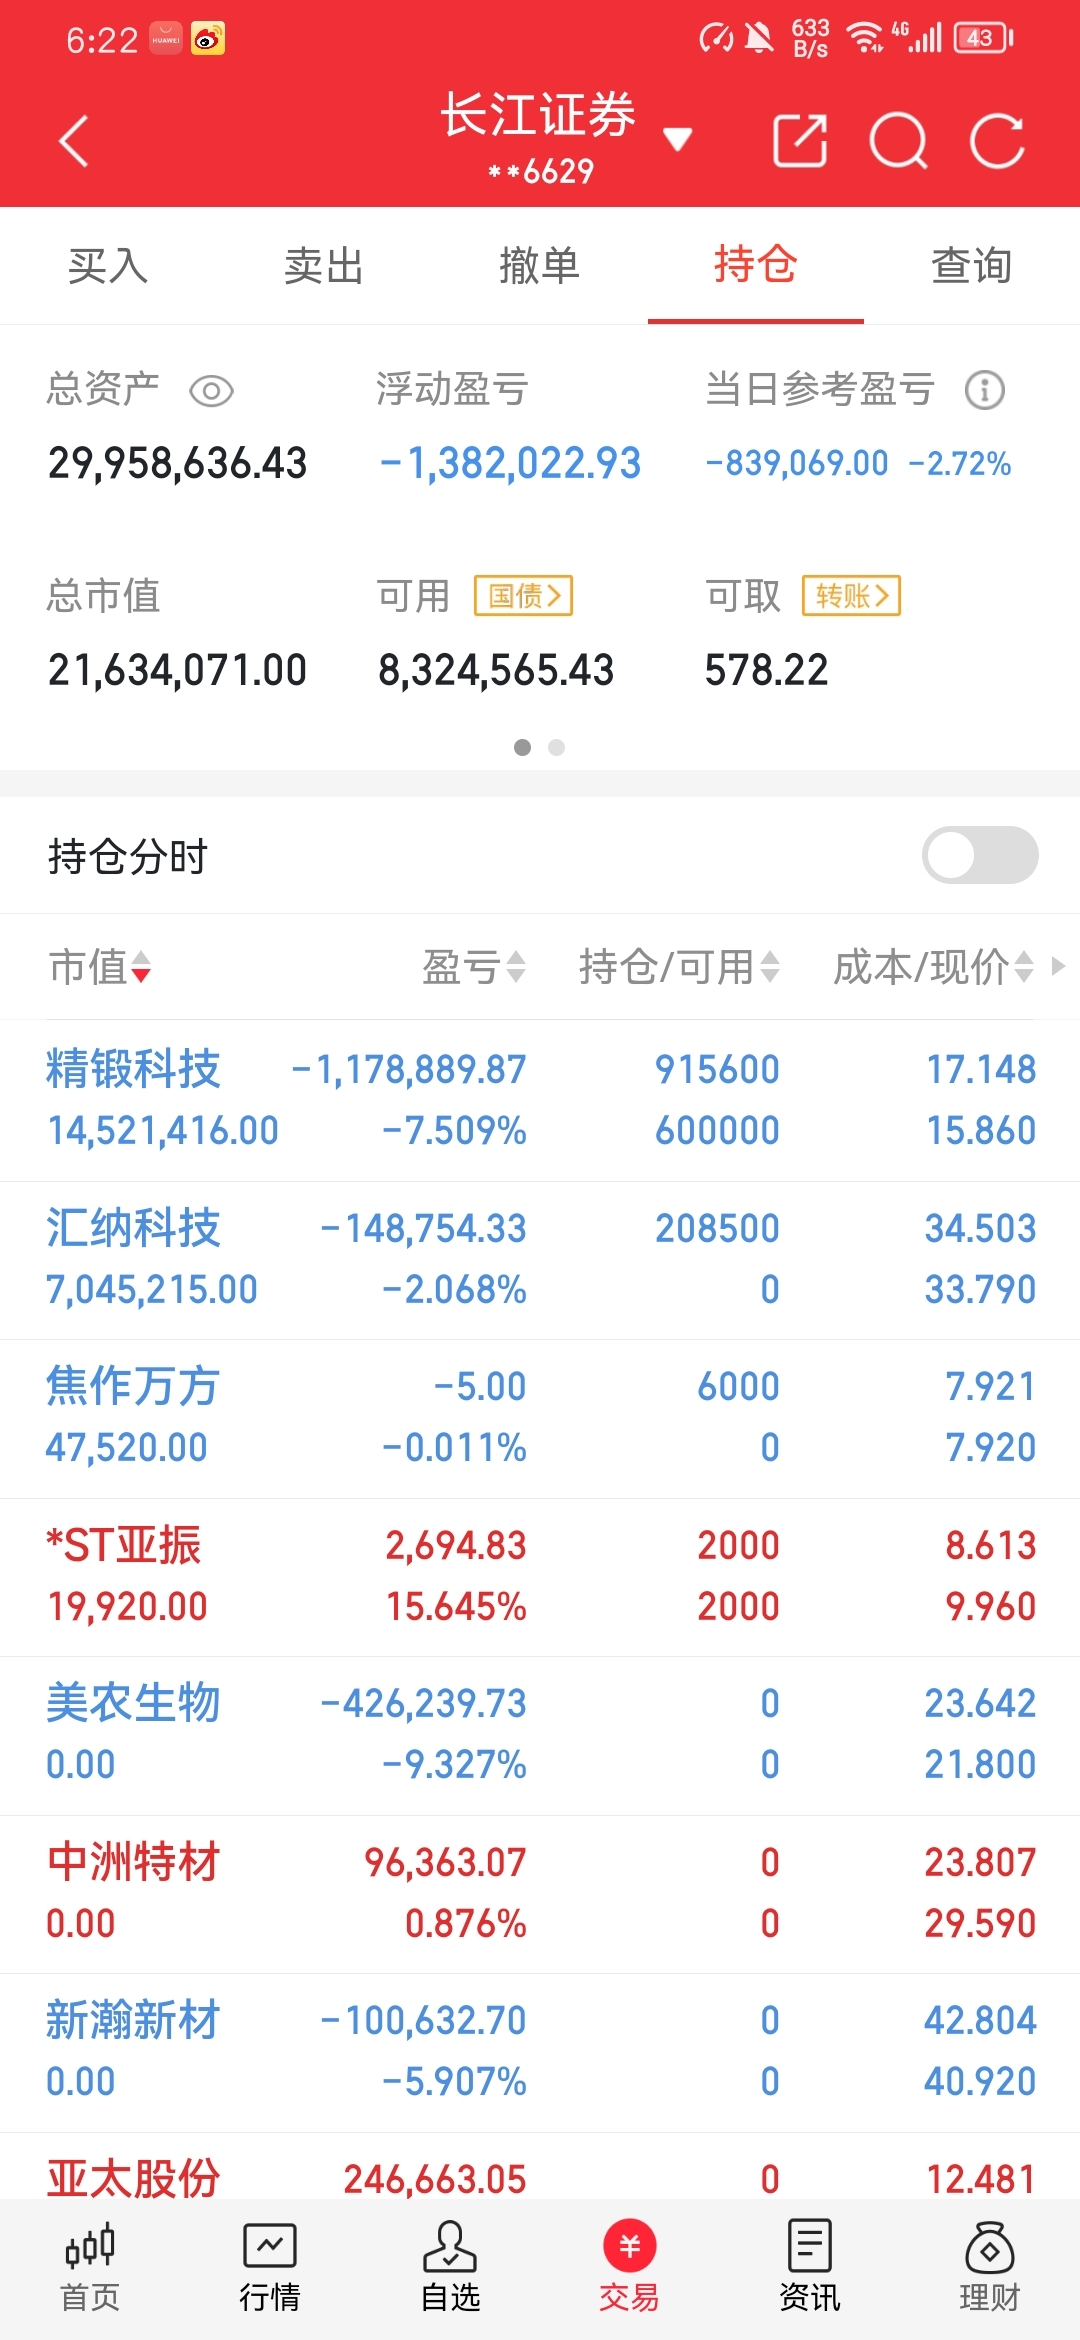Open the 精锻科技 holding
This screenshot has height=2340, width=1080.
pos(540,1100)
